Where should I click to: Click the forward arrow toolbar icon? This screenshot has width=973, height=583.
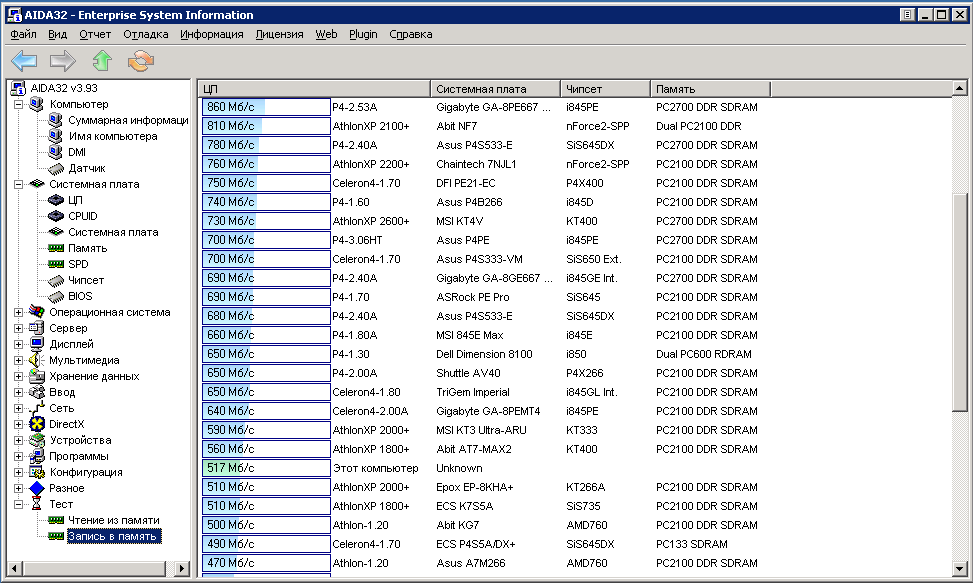point(63,62)
